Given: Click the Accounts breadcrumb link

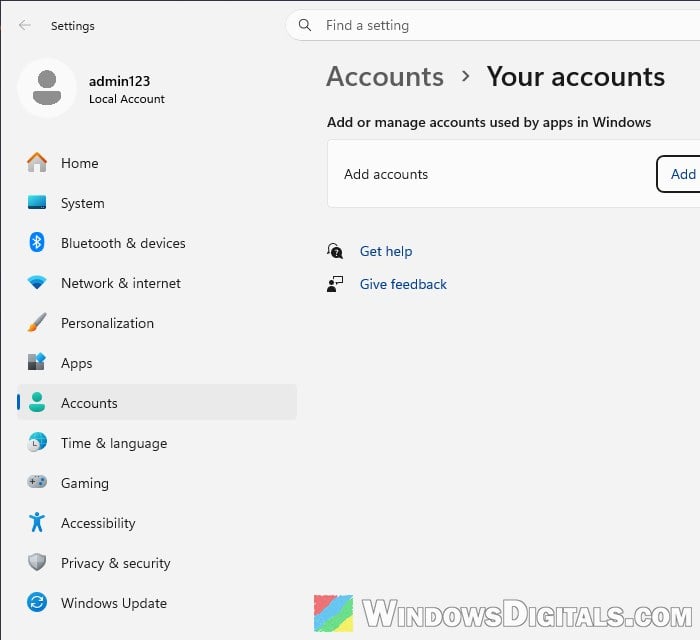Looking at the screenshot, I should 385,76.
